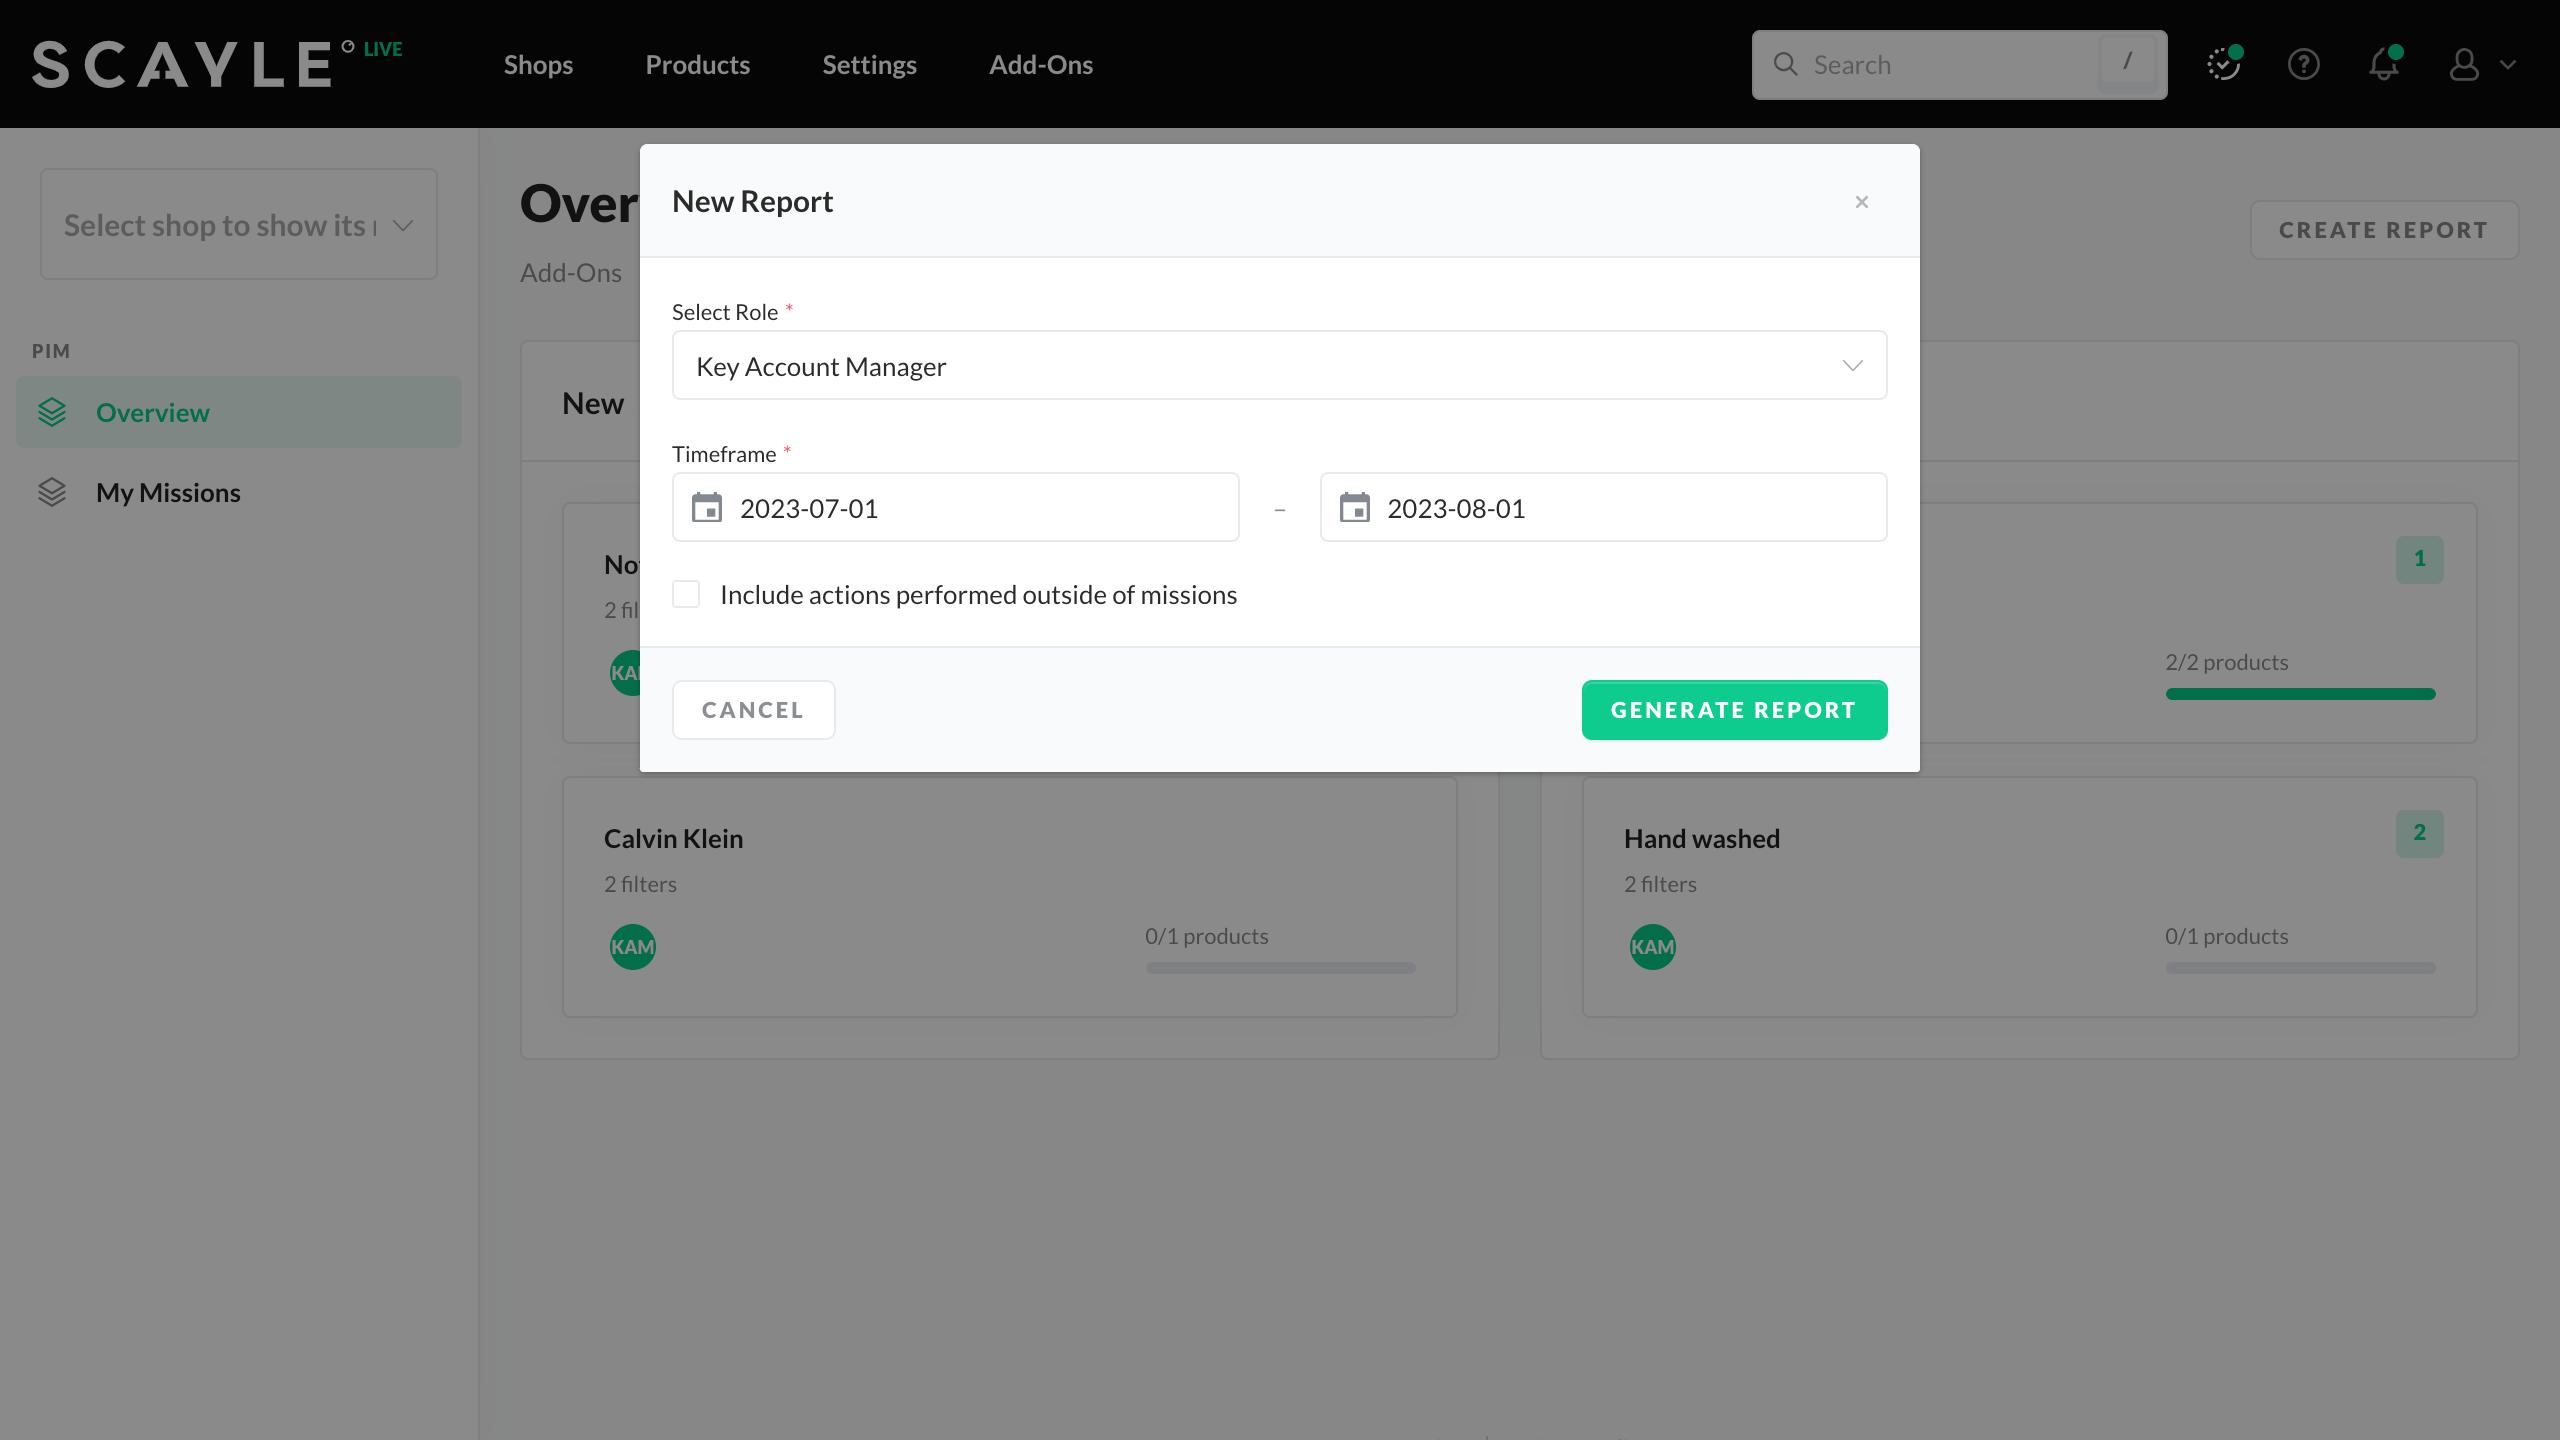Image resolution: width=2560 pixels, height=1440 pixels.
Task: Click the SCAYLE logo
Action: tap(182, 64)
